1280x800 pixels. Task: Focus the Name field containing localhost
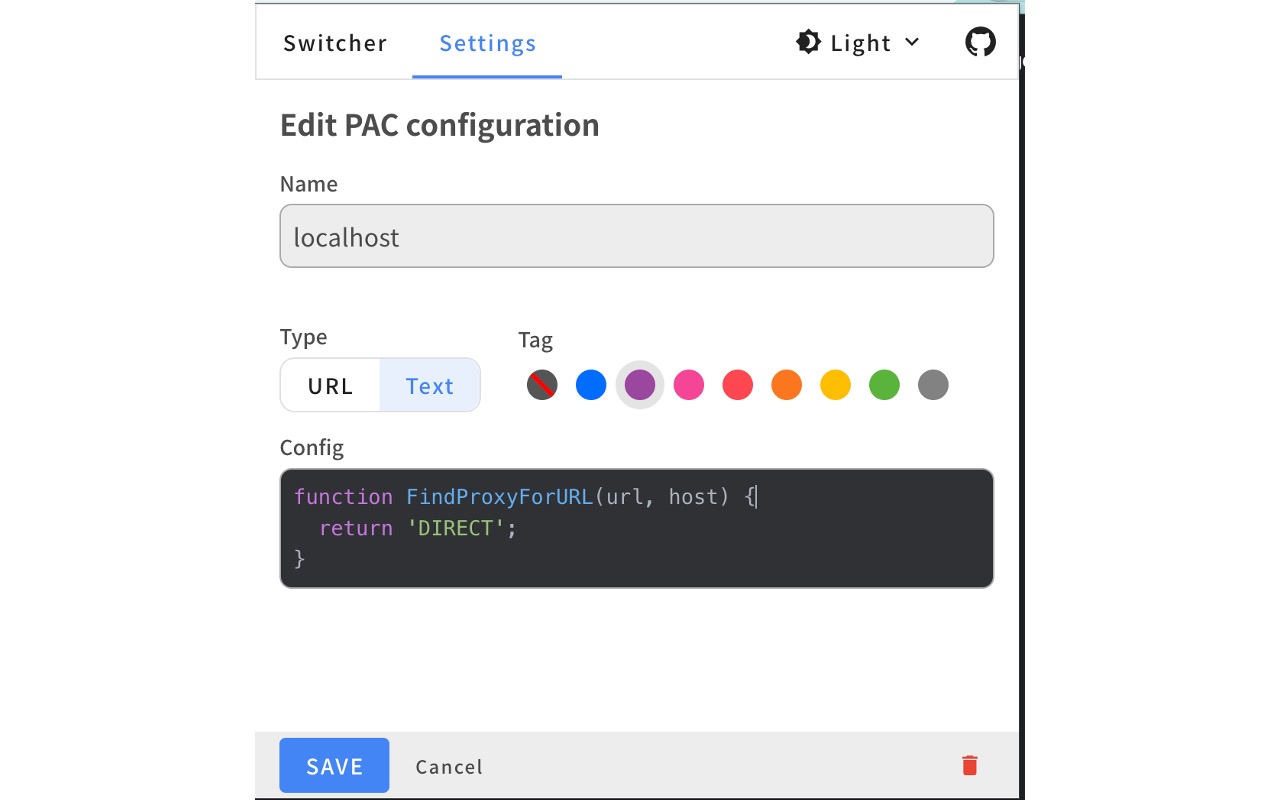point(636,237)
